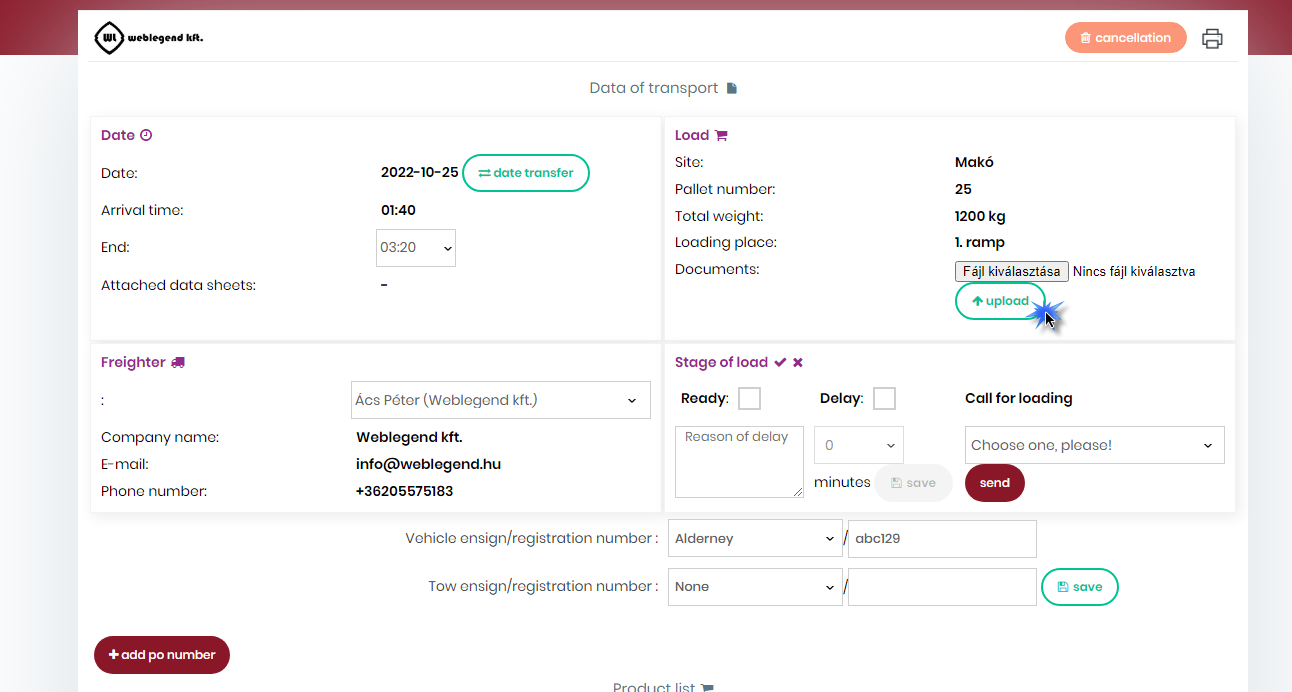Expand the Call for loading dropdown
The image size is (1292, 692).
[1094, 444]
